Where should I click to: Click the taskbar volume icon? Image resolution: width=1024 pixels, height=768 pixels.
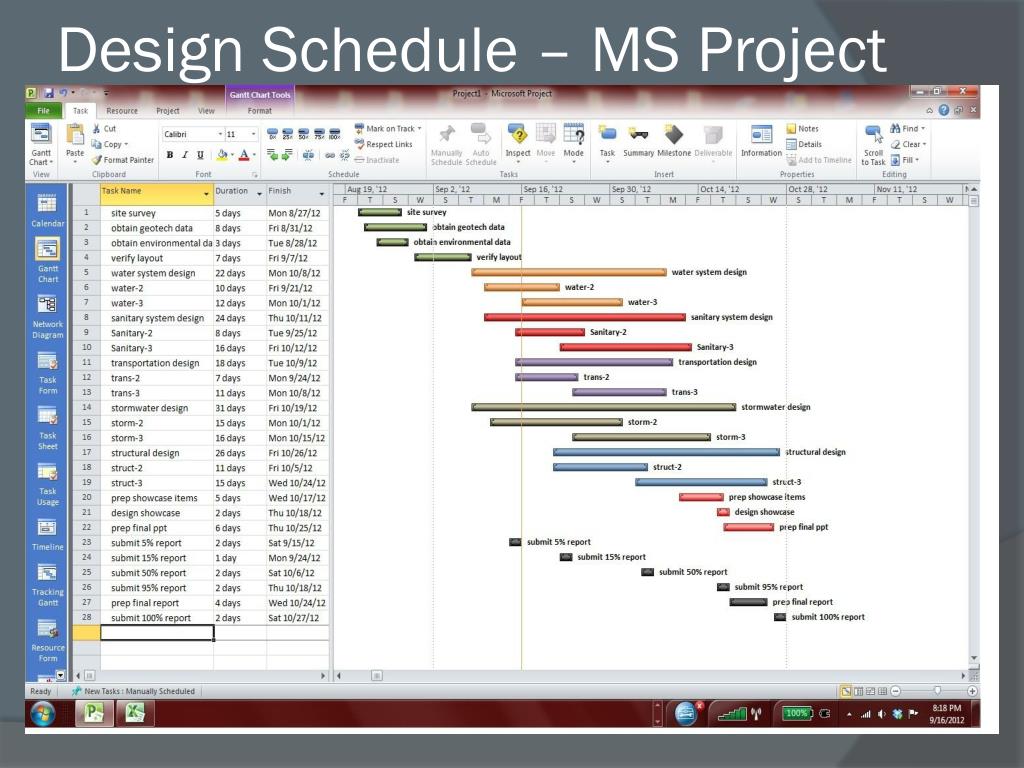pos(882,714)
